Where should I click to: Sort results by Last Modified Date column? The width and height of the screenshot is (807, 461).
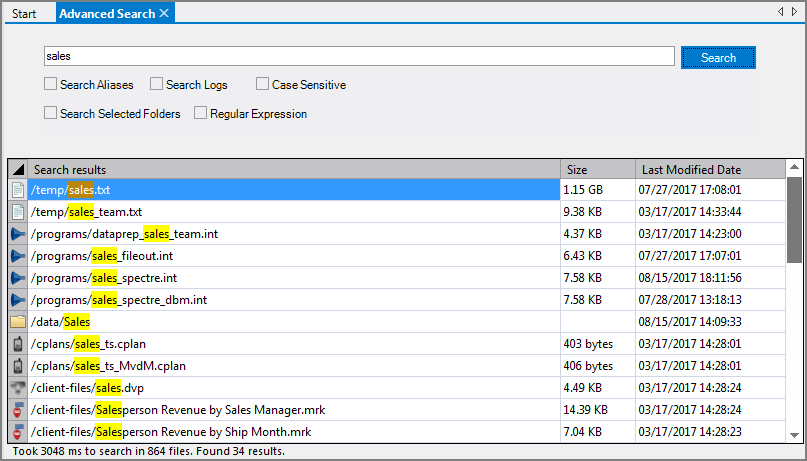705,170
